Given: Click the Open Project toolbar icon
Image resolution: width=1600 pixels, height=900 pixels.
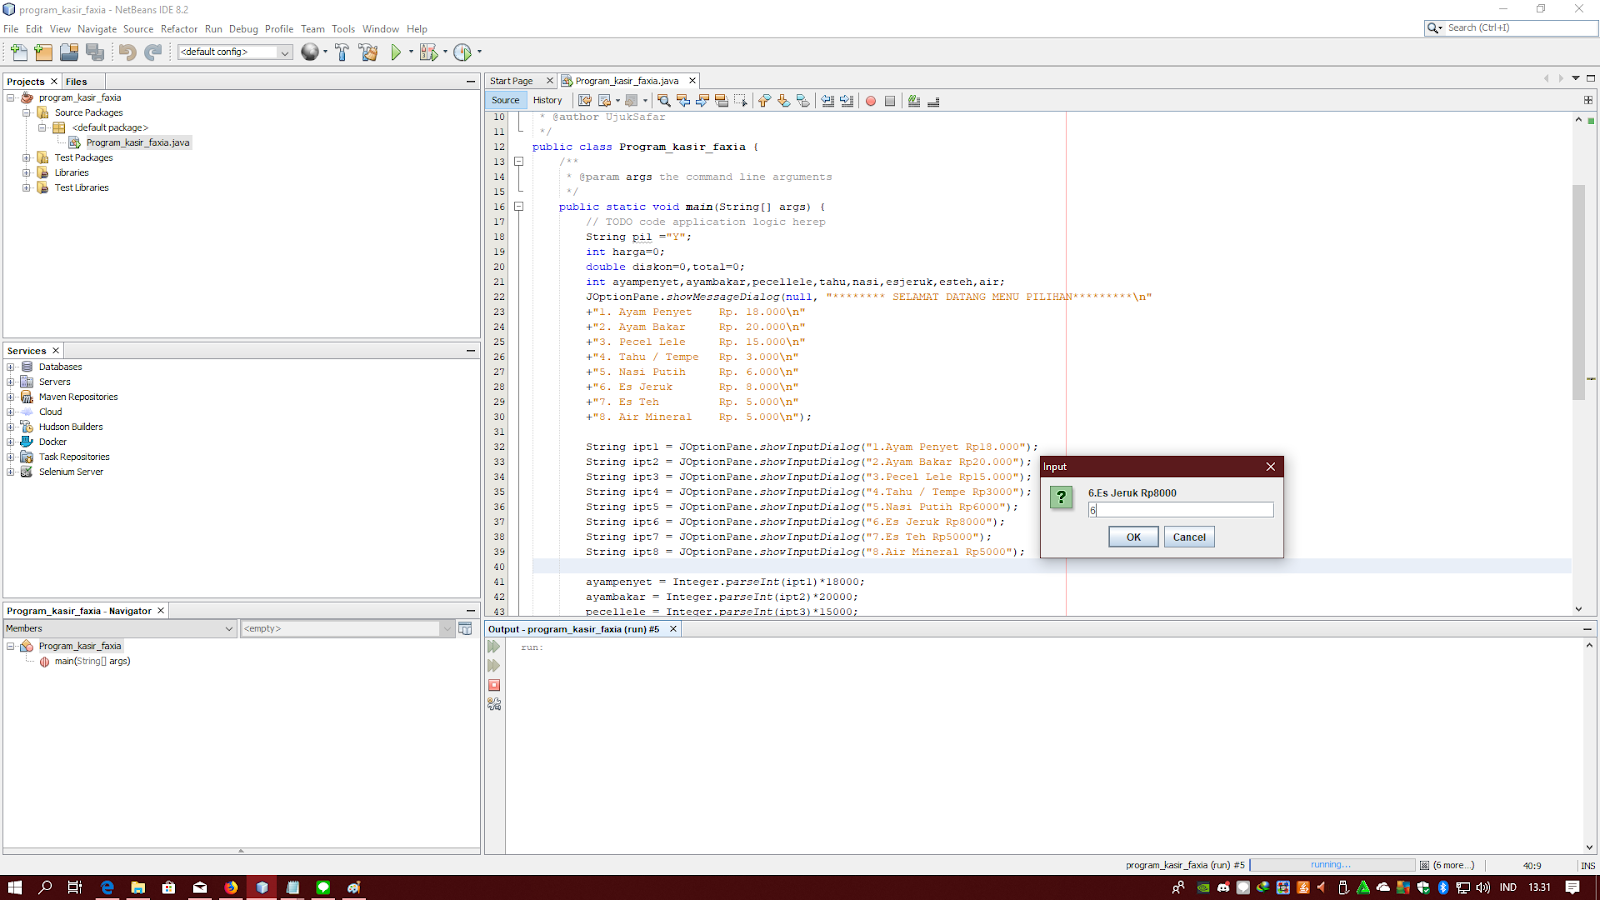Looking at the screenshot, I should (69, 52).
